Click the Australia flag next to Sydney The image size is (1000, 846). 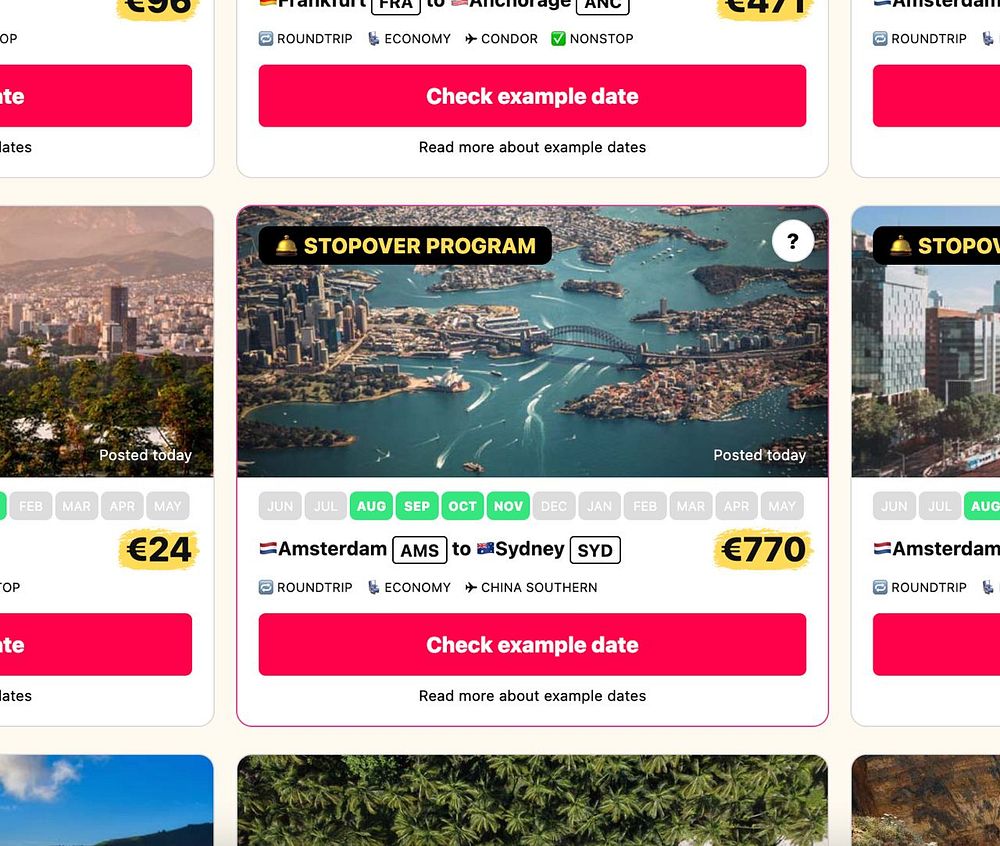(x=485, y=548)
